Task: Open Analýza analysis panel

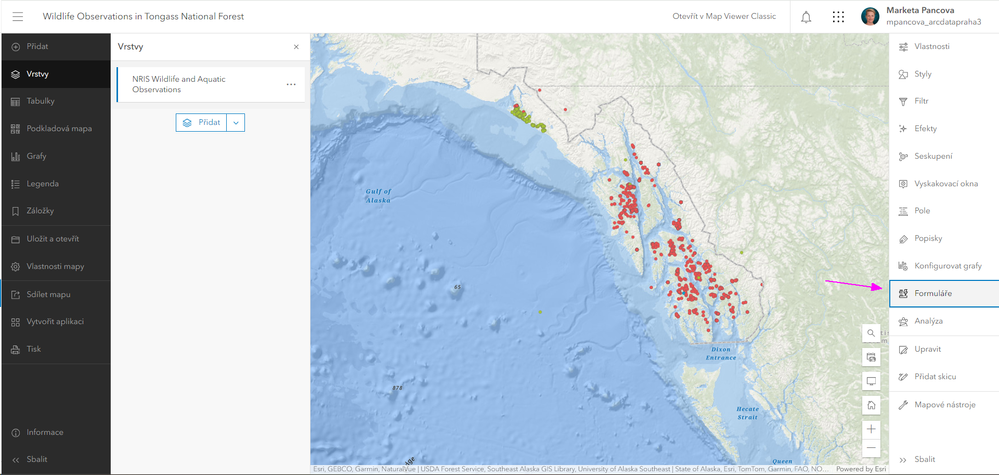Action: (944, 321)
